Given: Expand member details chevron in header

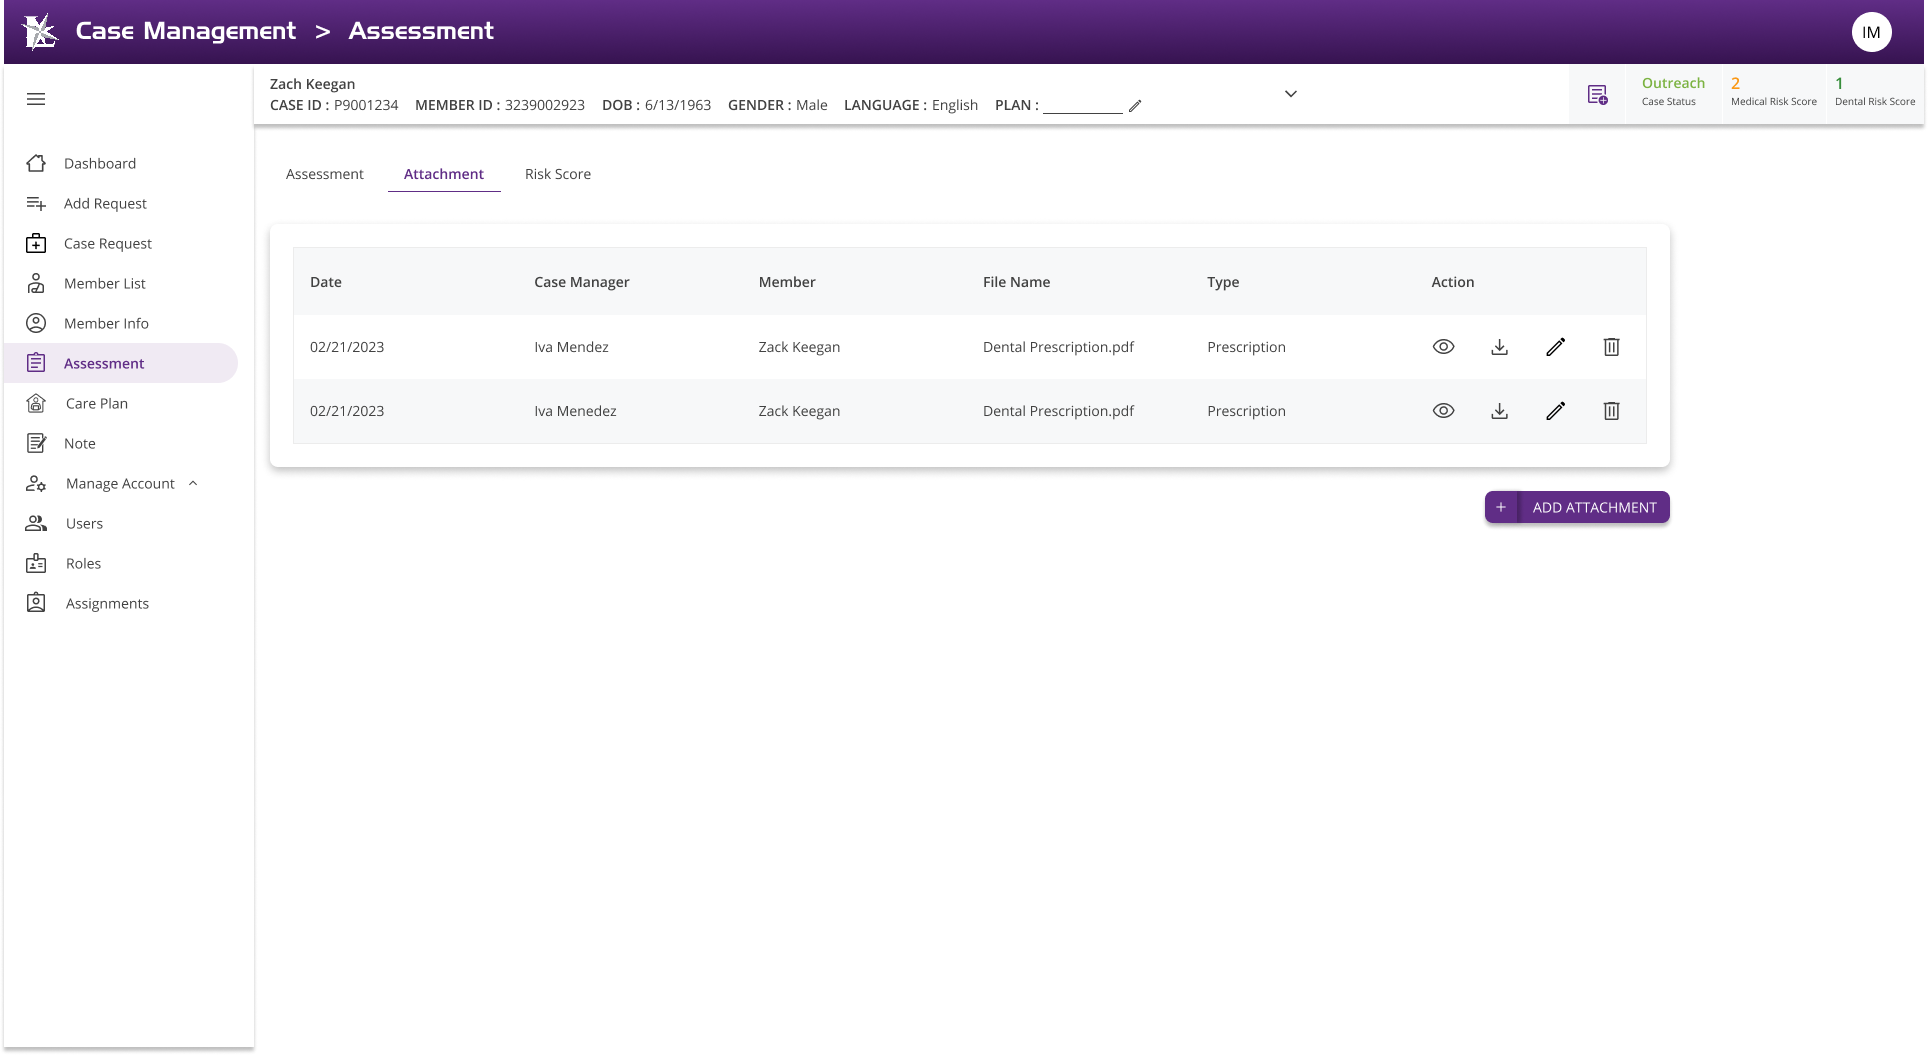Looking at the screenshot, I should pos(1290,94).
